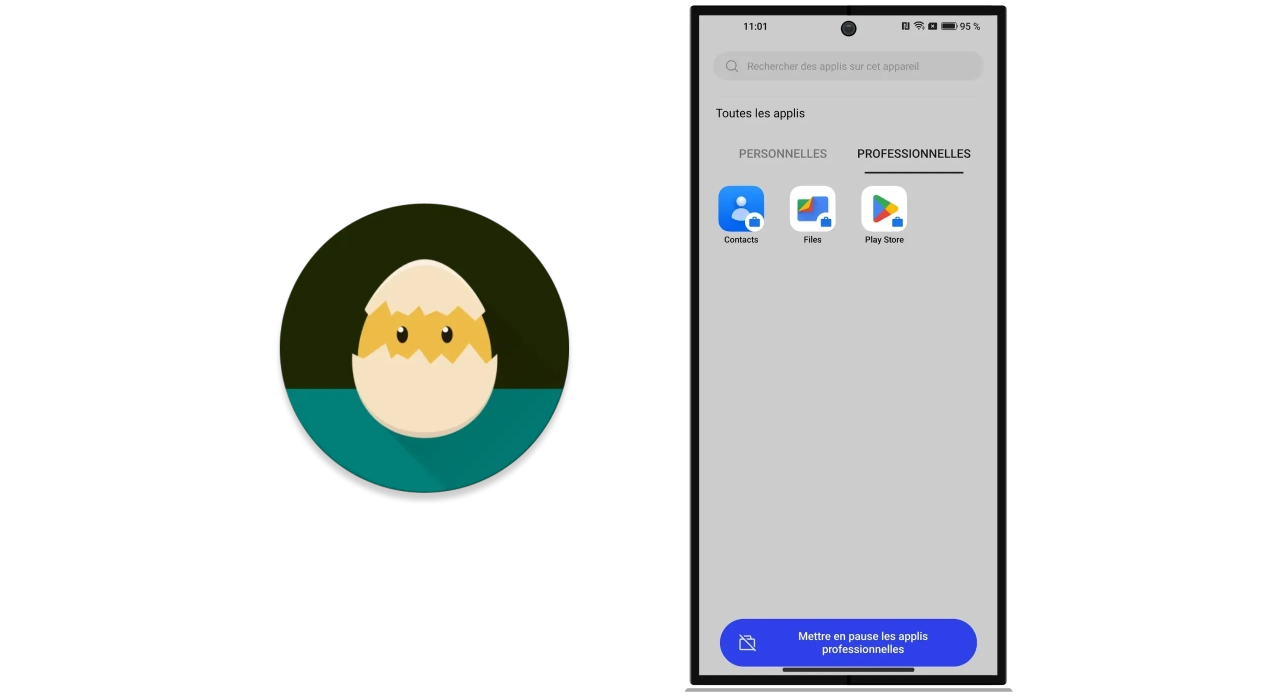Tap the bottom navigation gesture handle
1280x697 pixels.
[x=848, y=670]
